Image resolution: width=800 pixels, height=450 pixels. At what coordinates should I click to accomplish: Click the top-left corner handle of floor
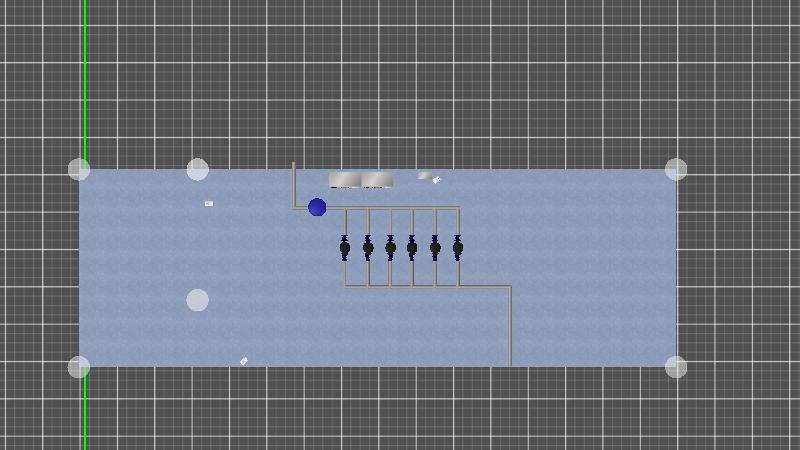click(x=79, y=169)
